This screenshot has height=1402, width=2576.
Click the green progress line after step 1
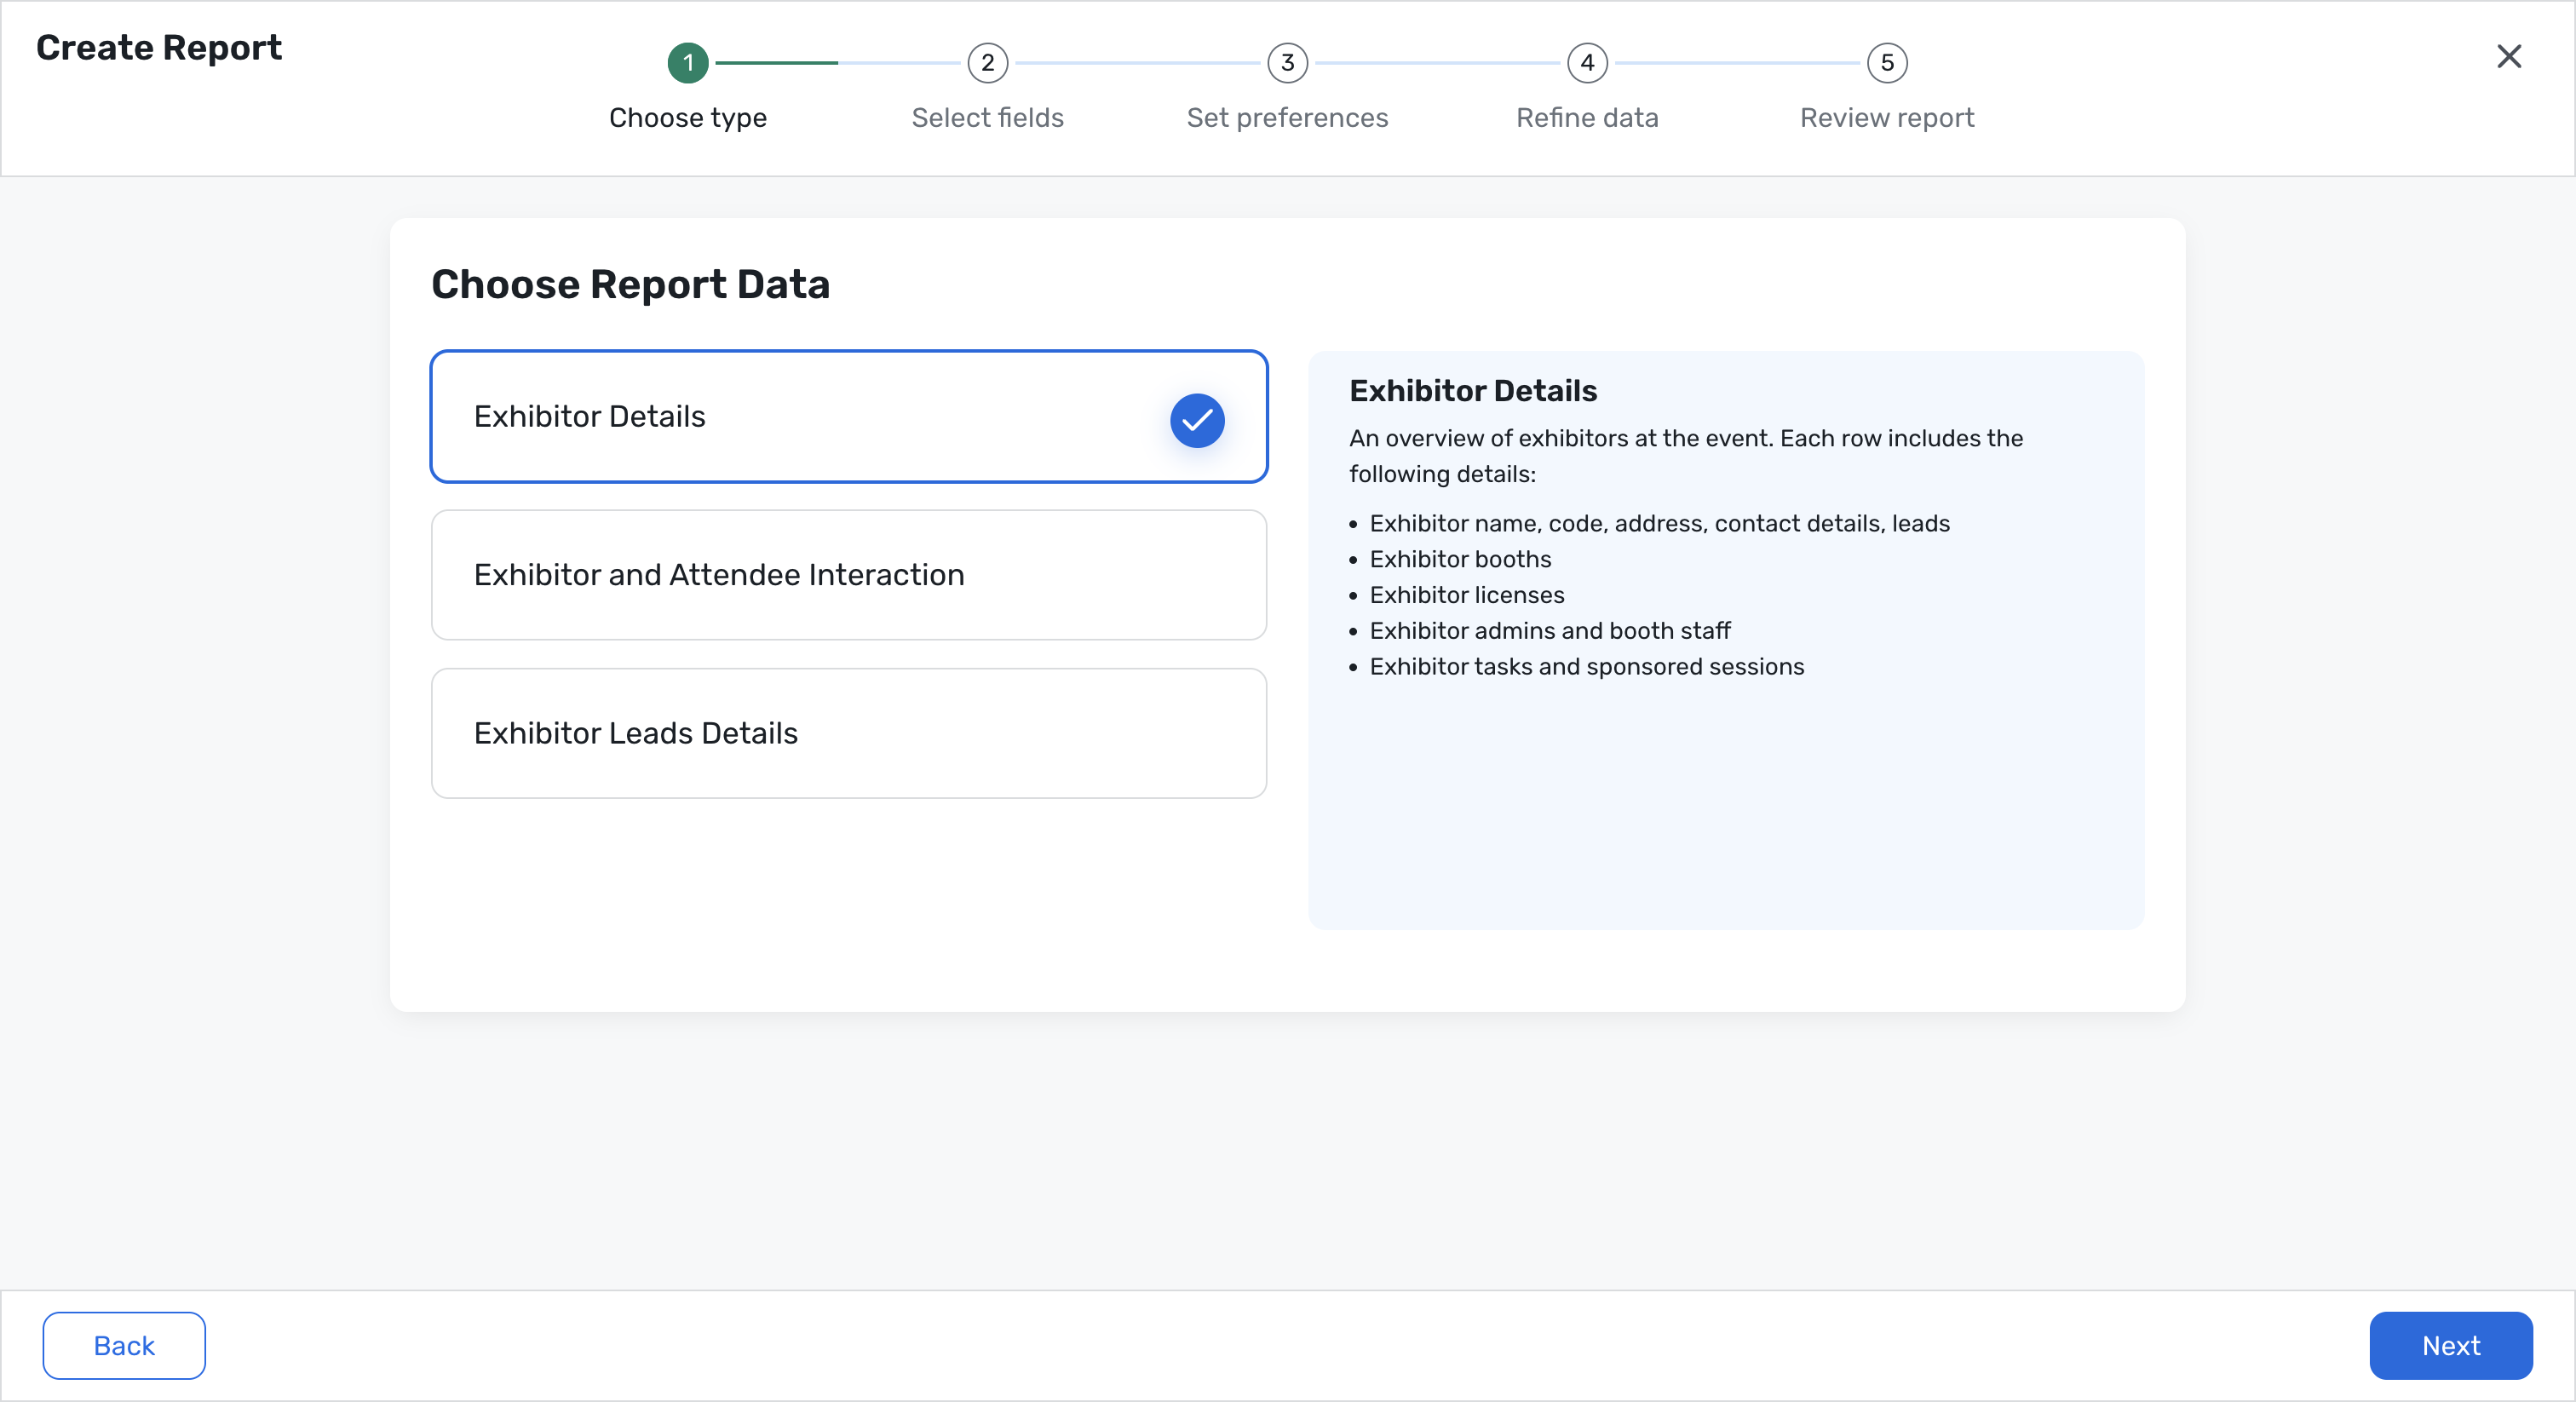tap(776, 63)
